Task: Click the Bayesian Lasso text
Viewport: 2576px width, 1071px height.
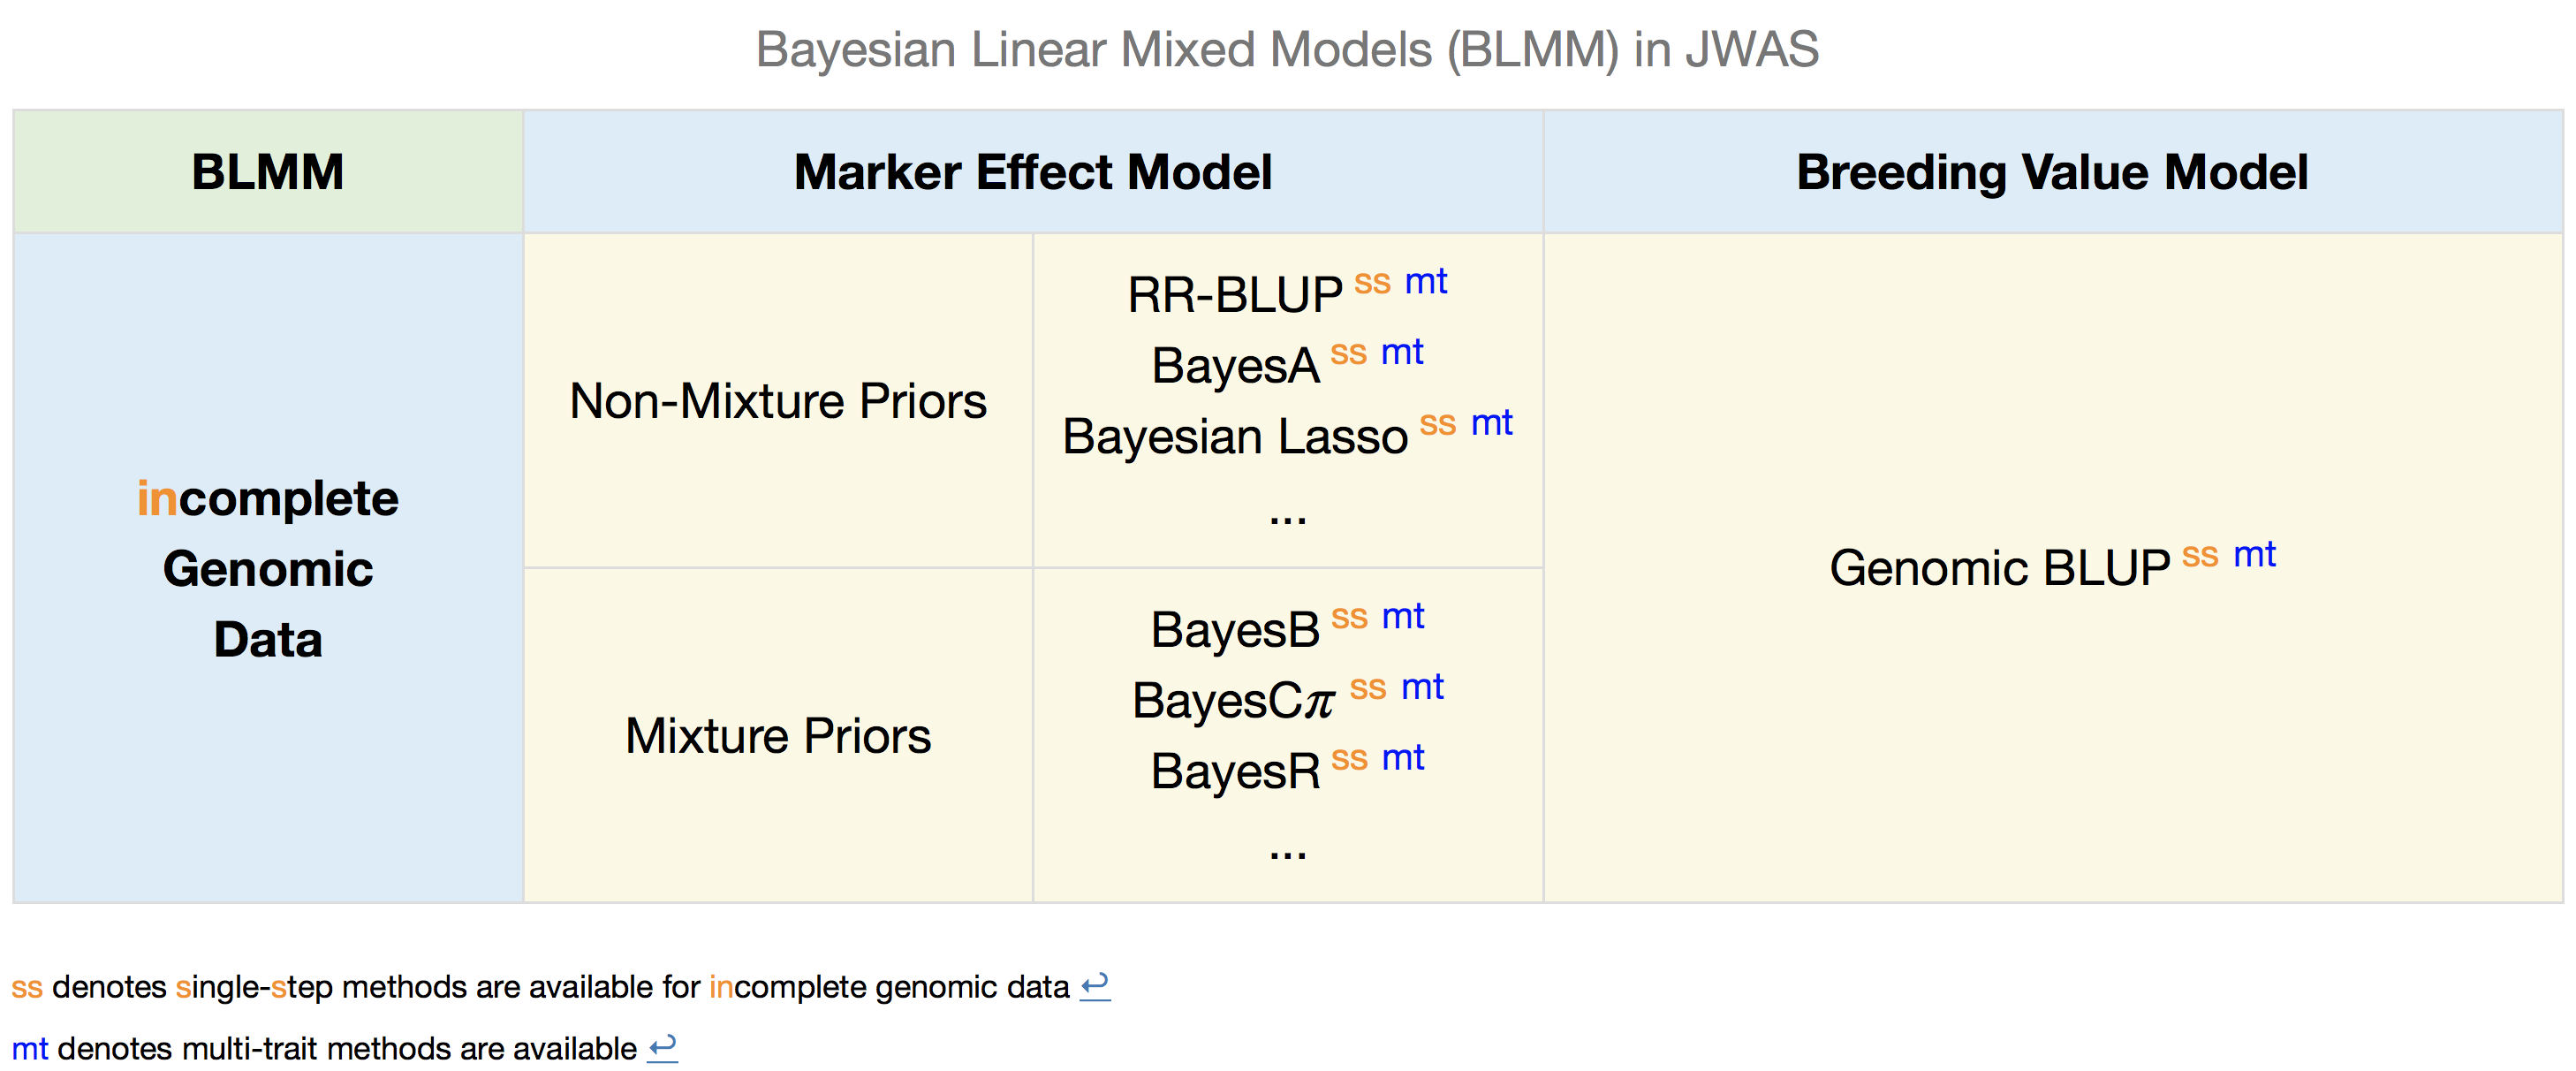Action: pos(1235,437)
